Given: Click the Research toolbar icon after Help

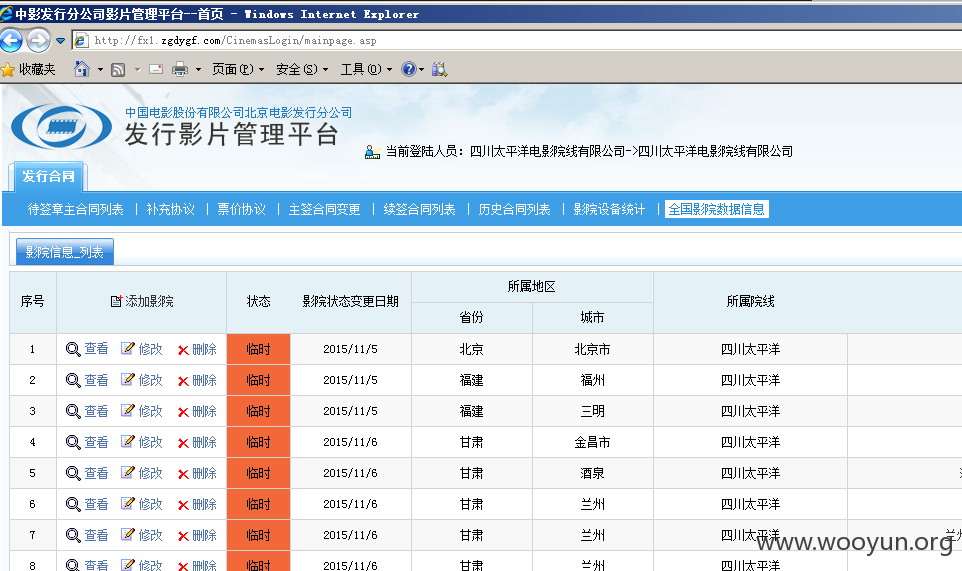Looking at the screenshot, I should pyautogui.click(x=439, y=69).
